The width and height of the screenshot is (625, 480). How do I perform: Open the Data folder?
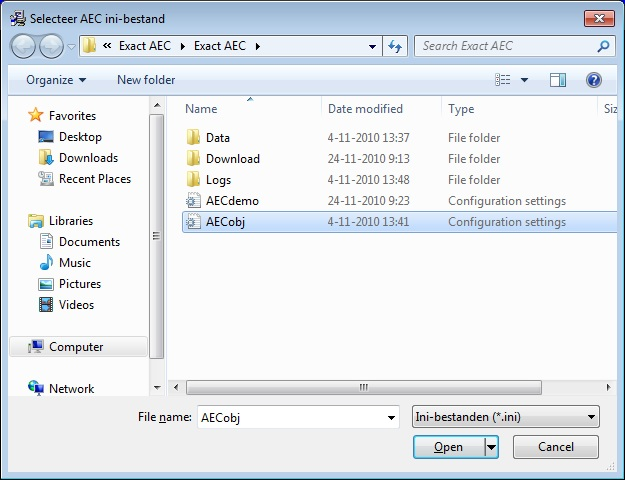click(x=217, y=138)
